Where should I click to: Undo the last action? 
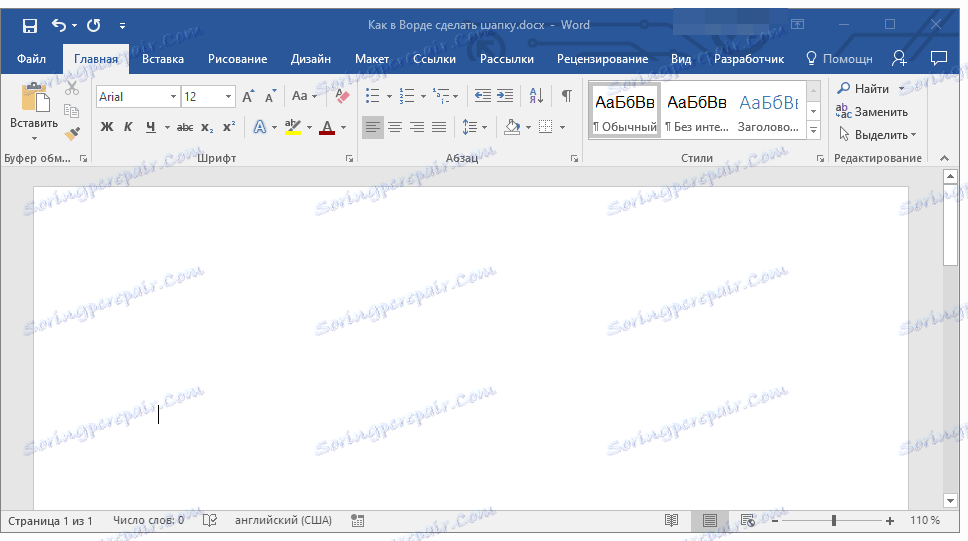click(59, 25)
